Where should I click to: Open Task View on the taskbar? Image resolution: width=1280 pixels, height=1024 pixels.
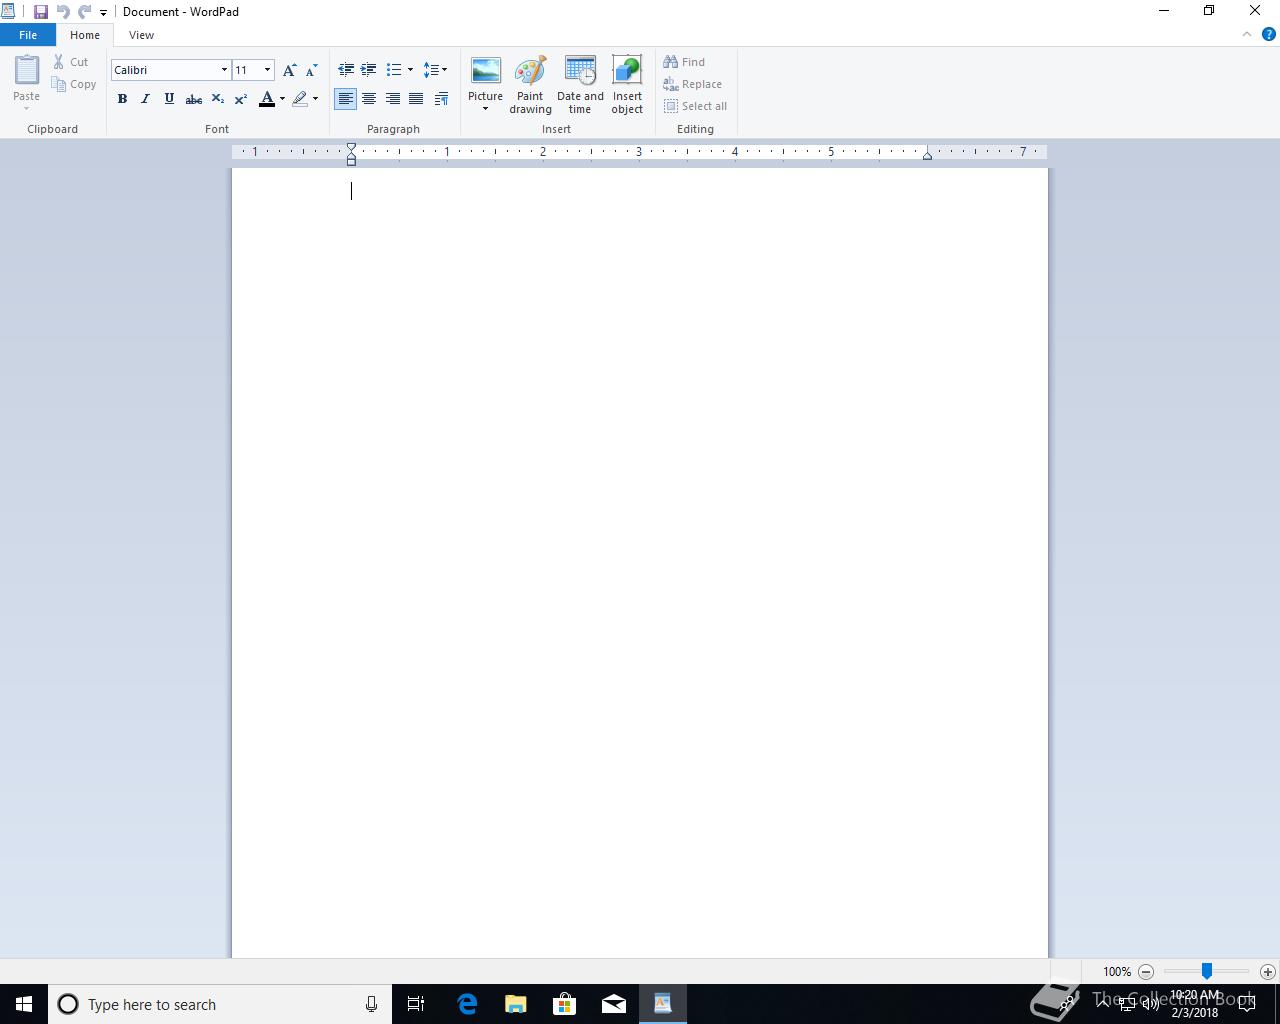(x=416, y=1004)
